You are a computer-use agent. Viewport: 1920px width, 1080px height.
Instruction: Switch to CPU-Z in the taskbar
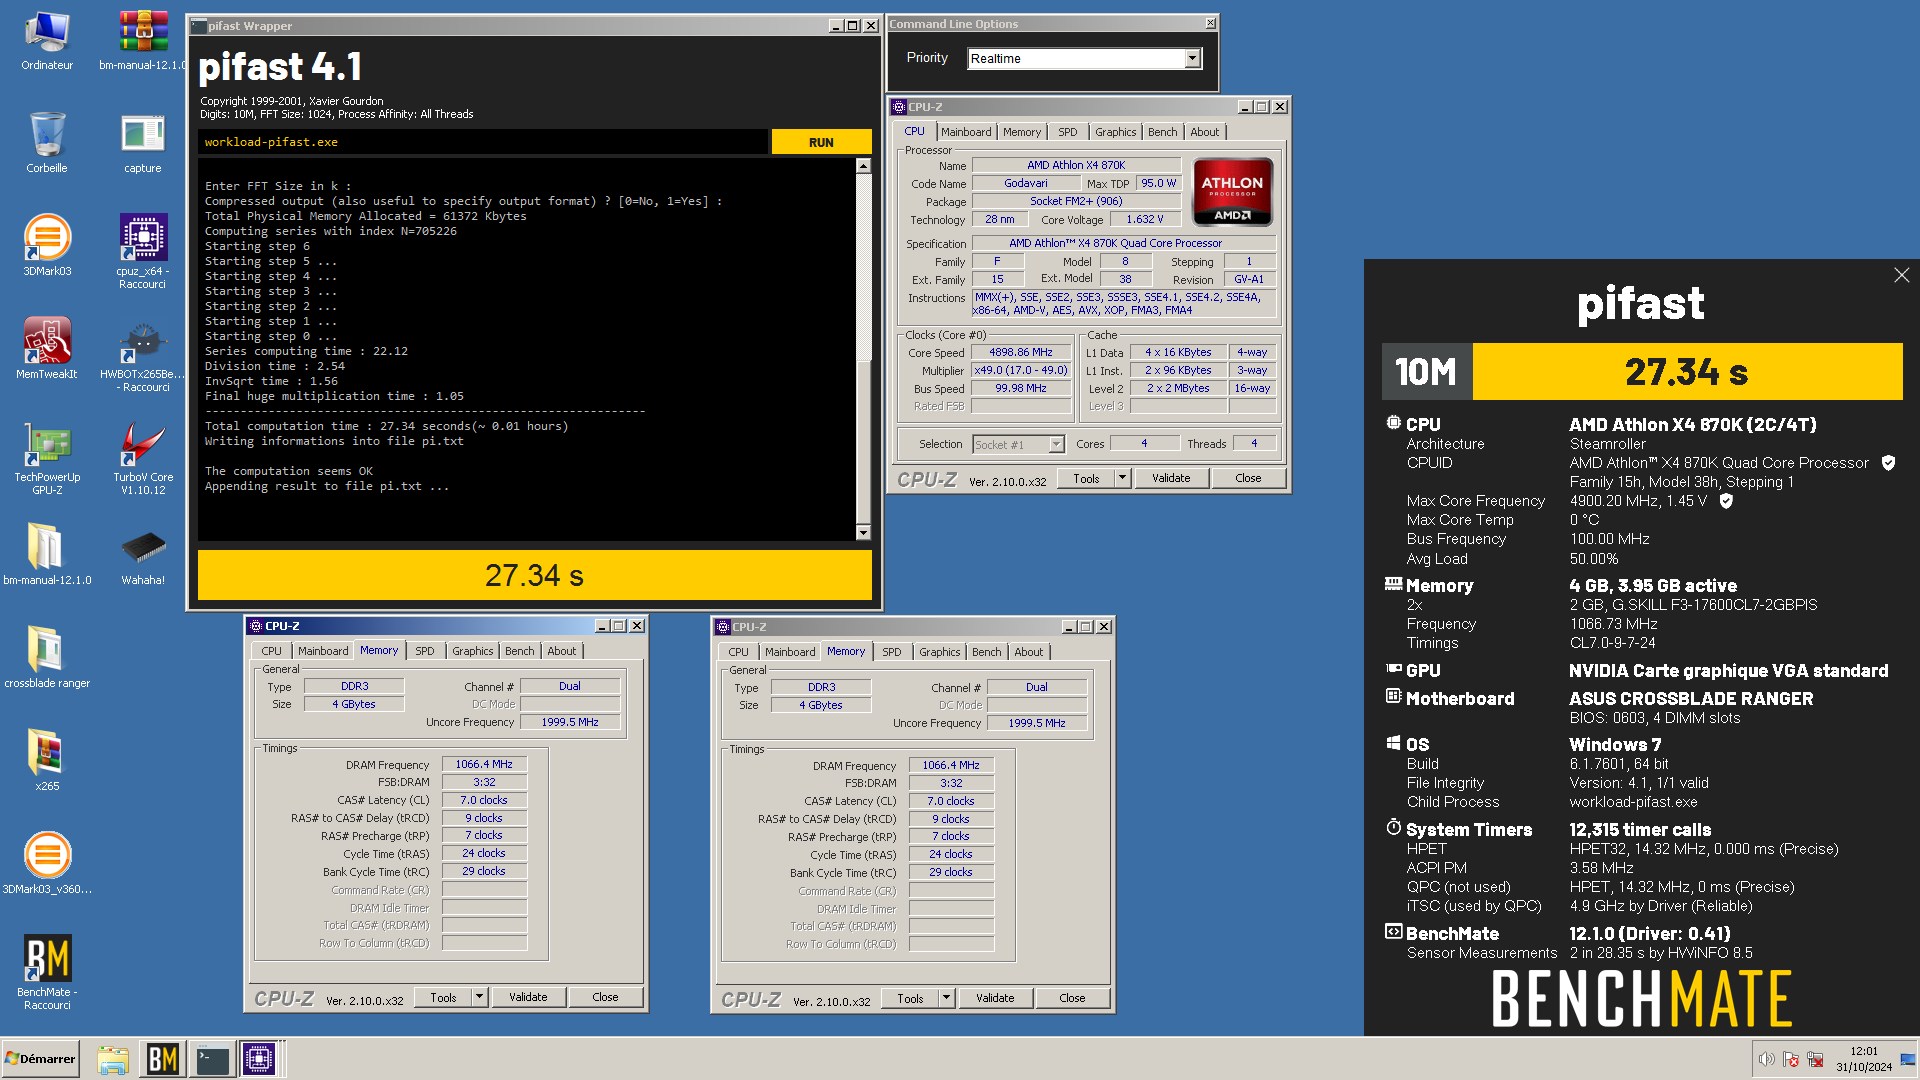coord(259,1059)
